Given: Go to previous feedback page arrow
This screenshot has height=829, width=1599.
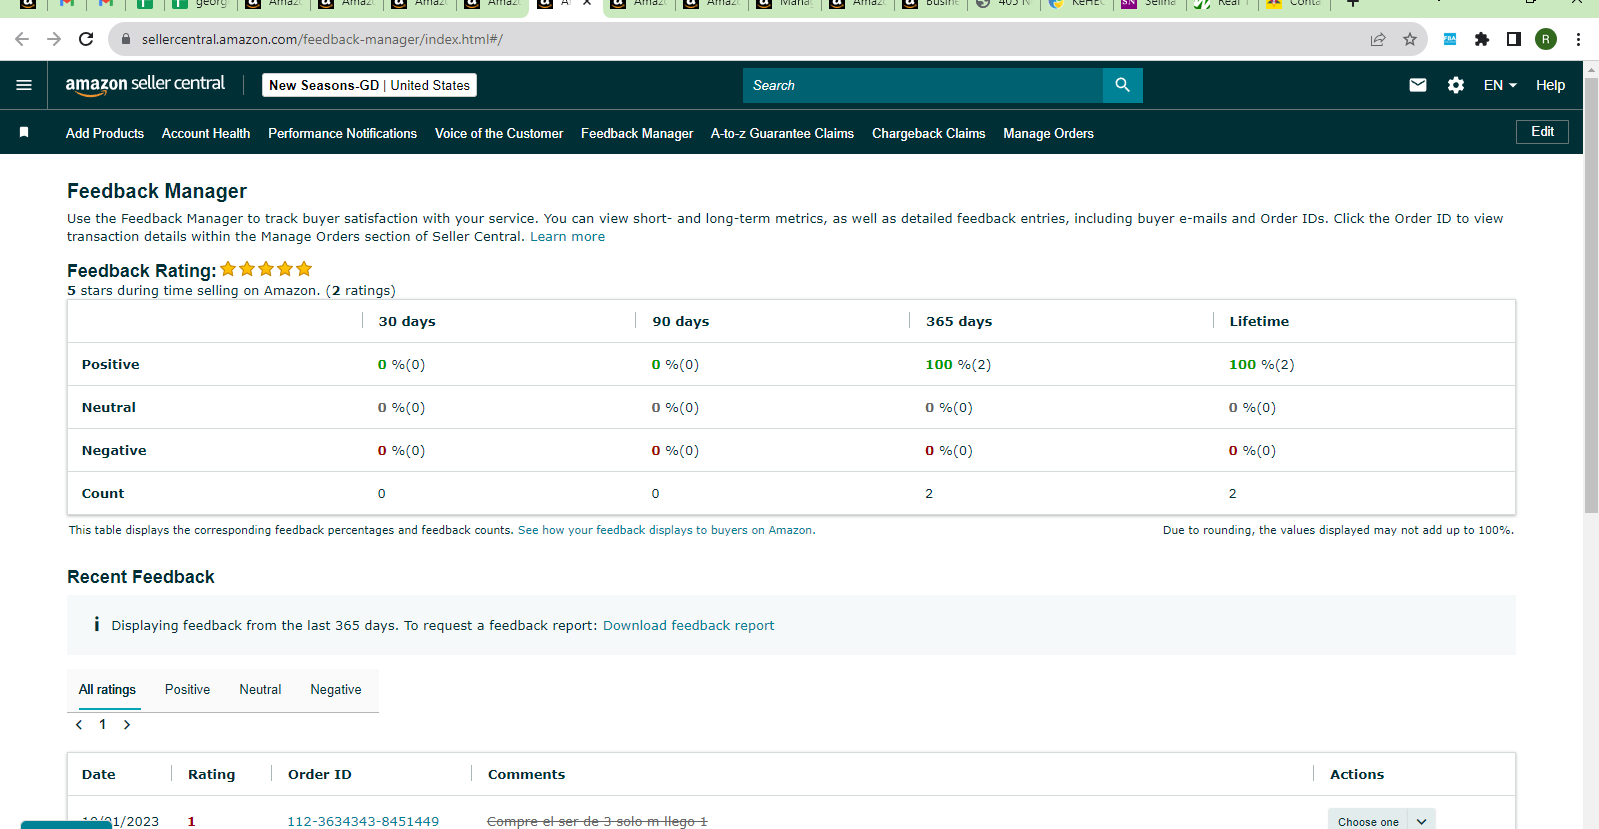Looking at the screenshot, I should tap(79, 725).
